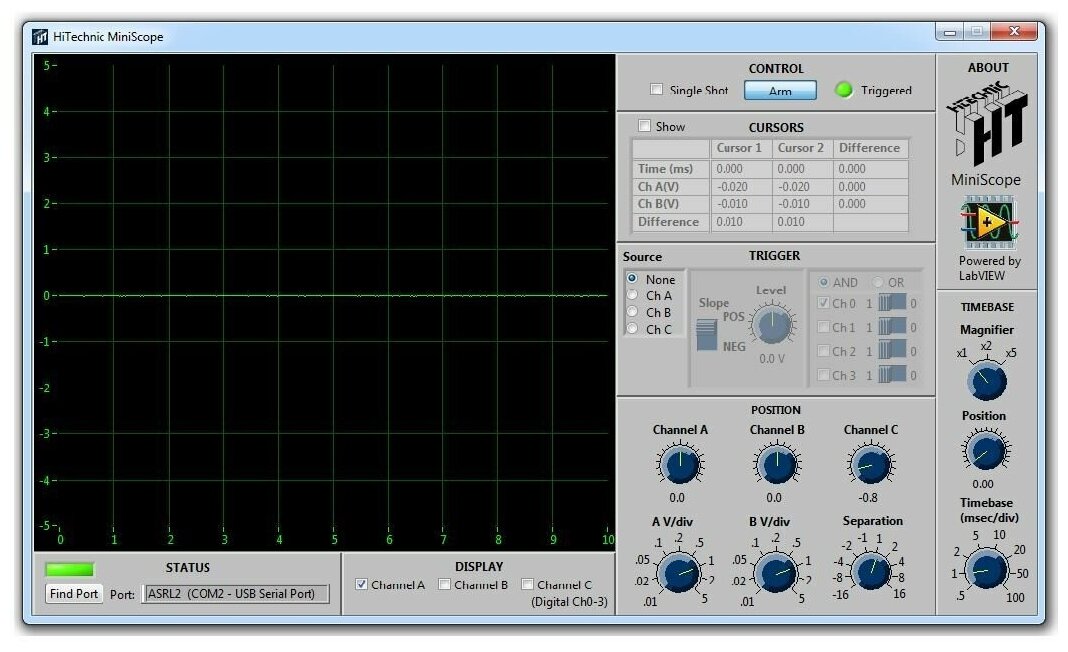Click the Channel B position knob
Screen dimensions: 1068x652
click(776, 465)
